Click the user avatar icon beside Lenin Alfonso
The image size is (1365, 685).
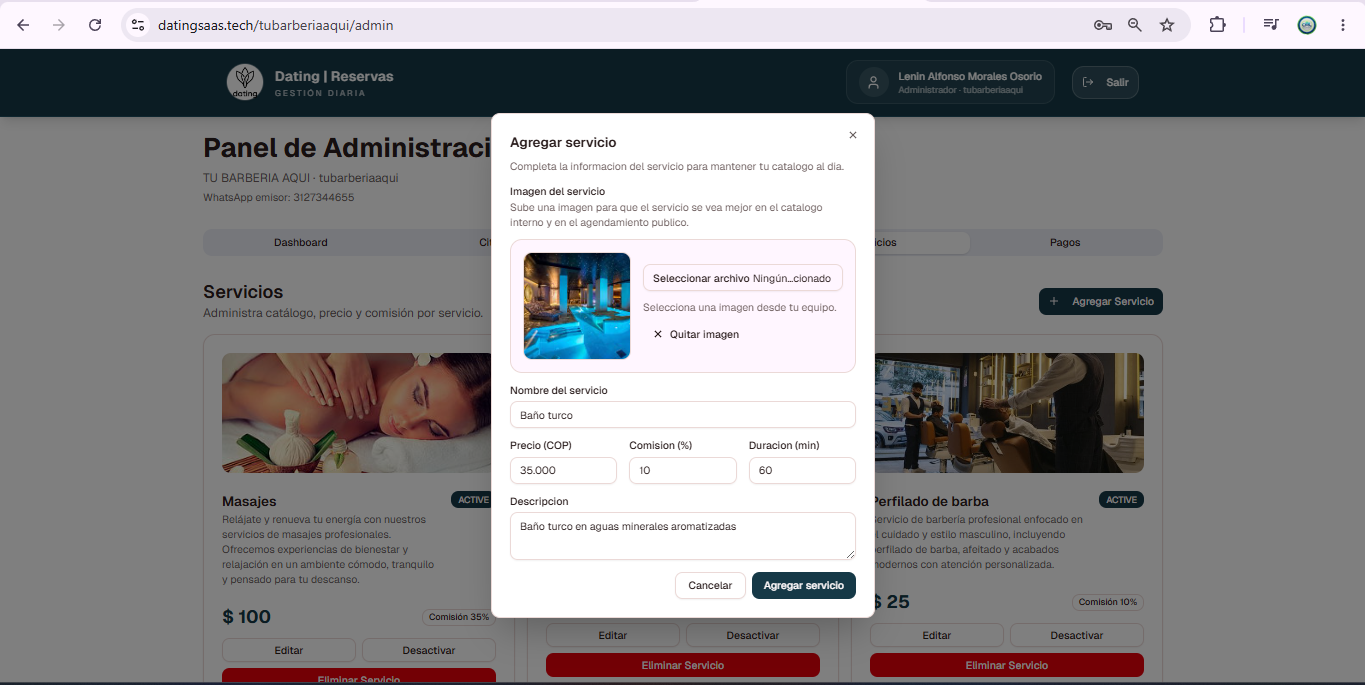coord(874,82)
